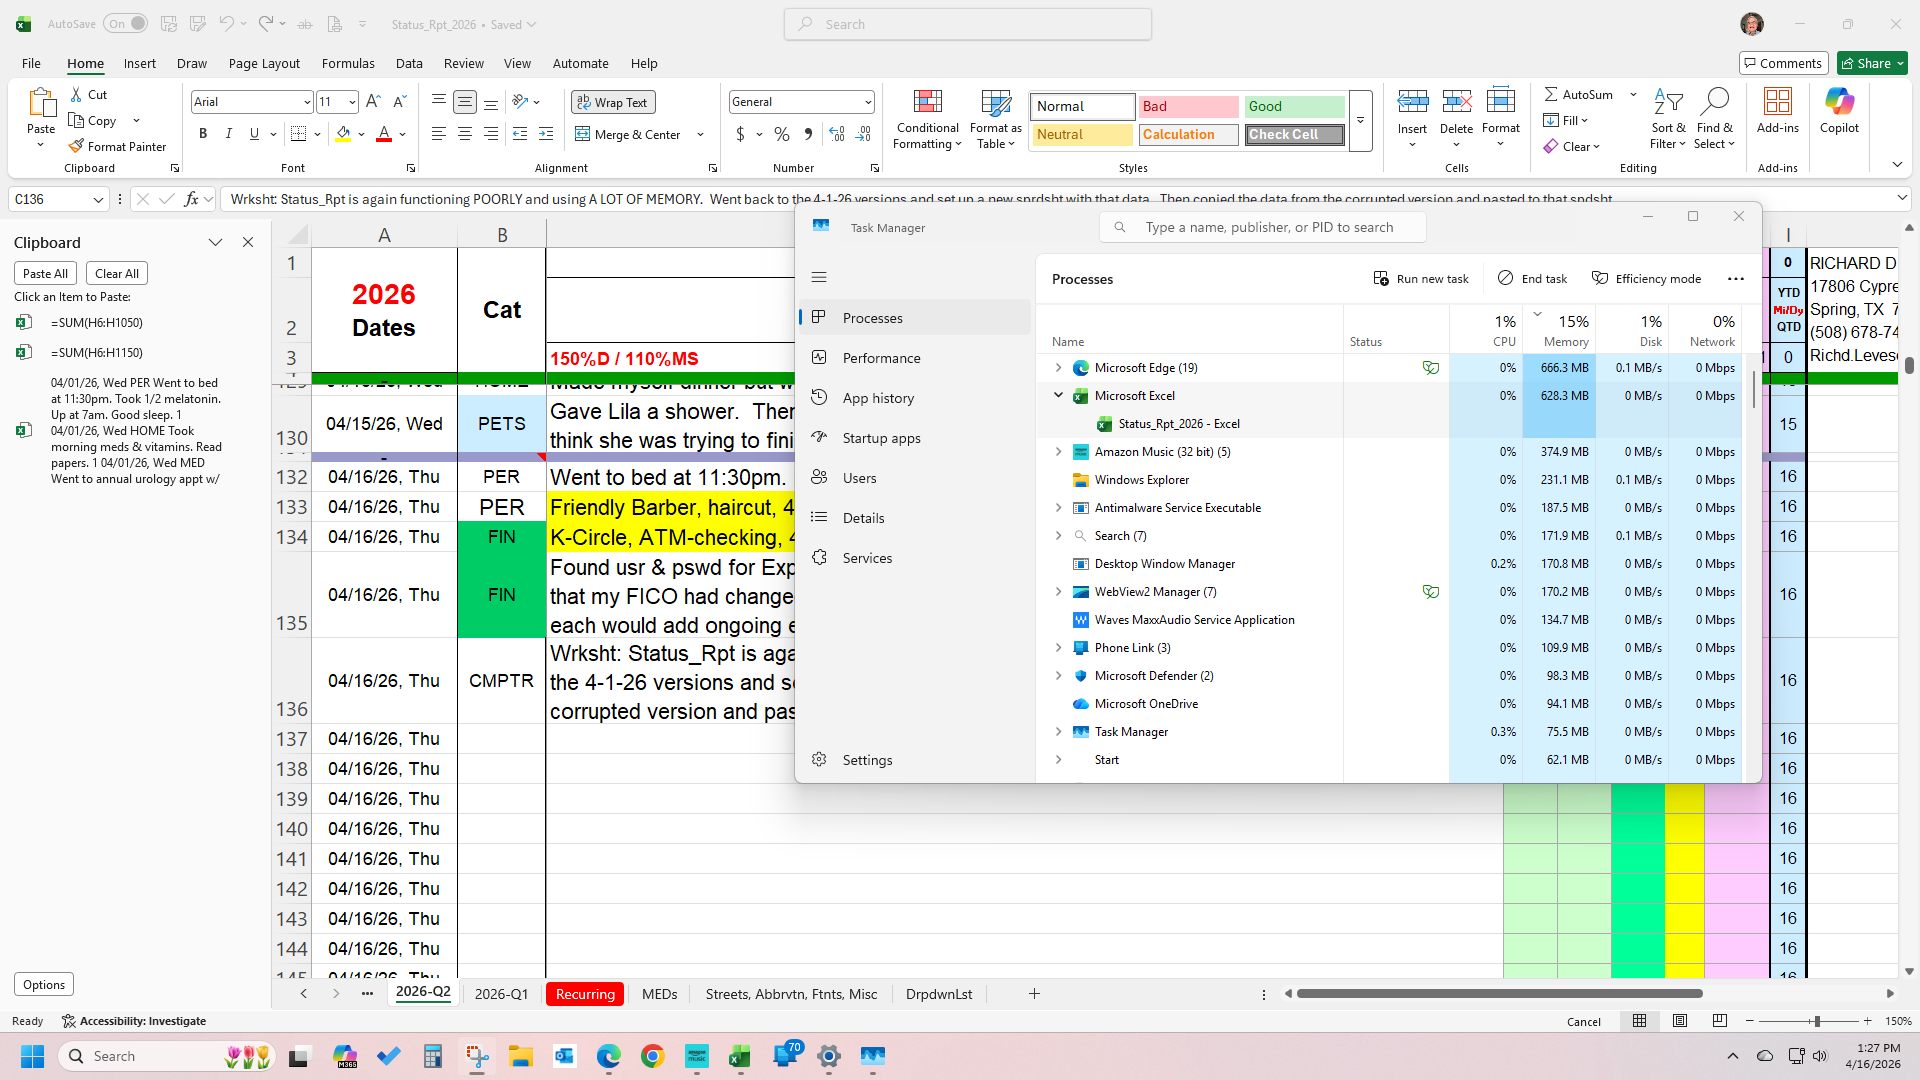The width and height of the screenshot is (1920, 1080).
Task: Open the font size dropdown
Action: tap(352, 102)
